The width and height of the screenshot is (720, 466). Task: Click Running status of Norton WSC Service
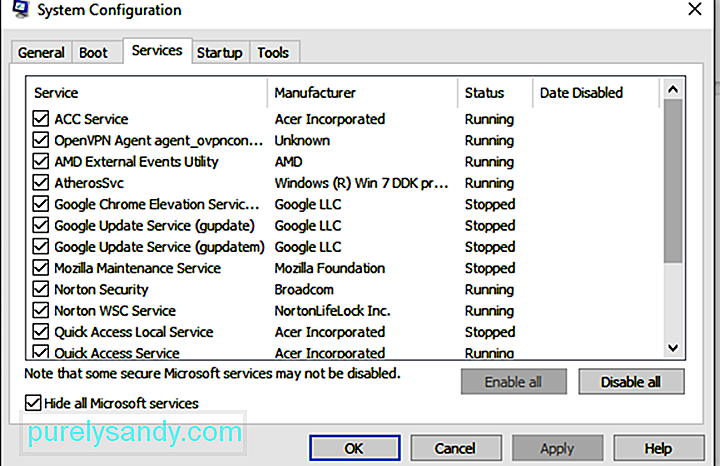[489, 311]
